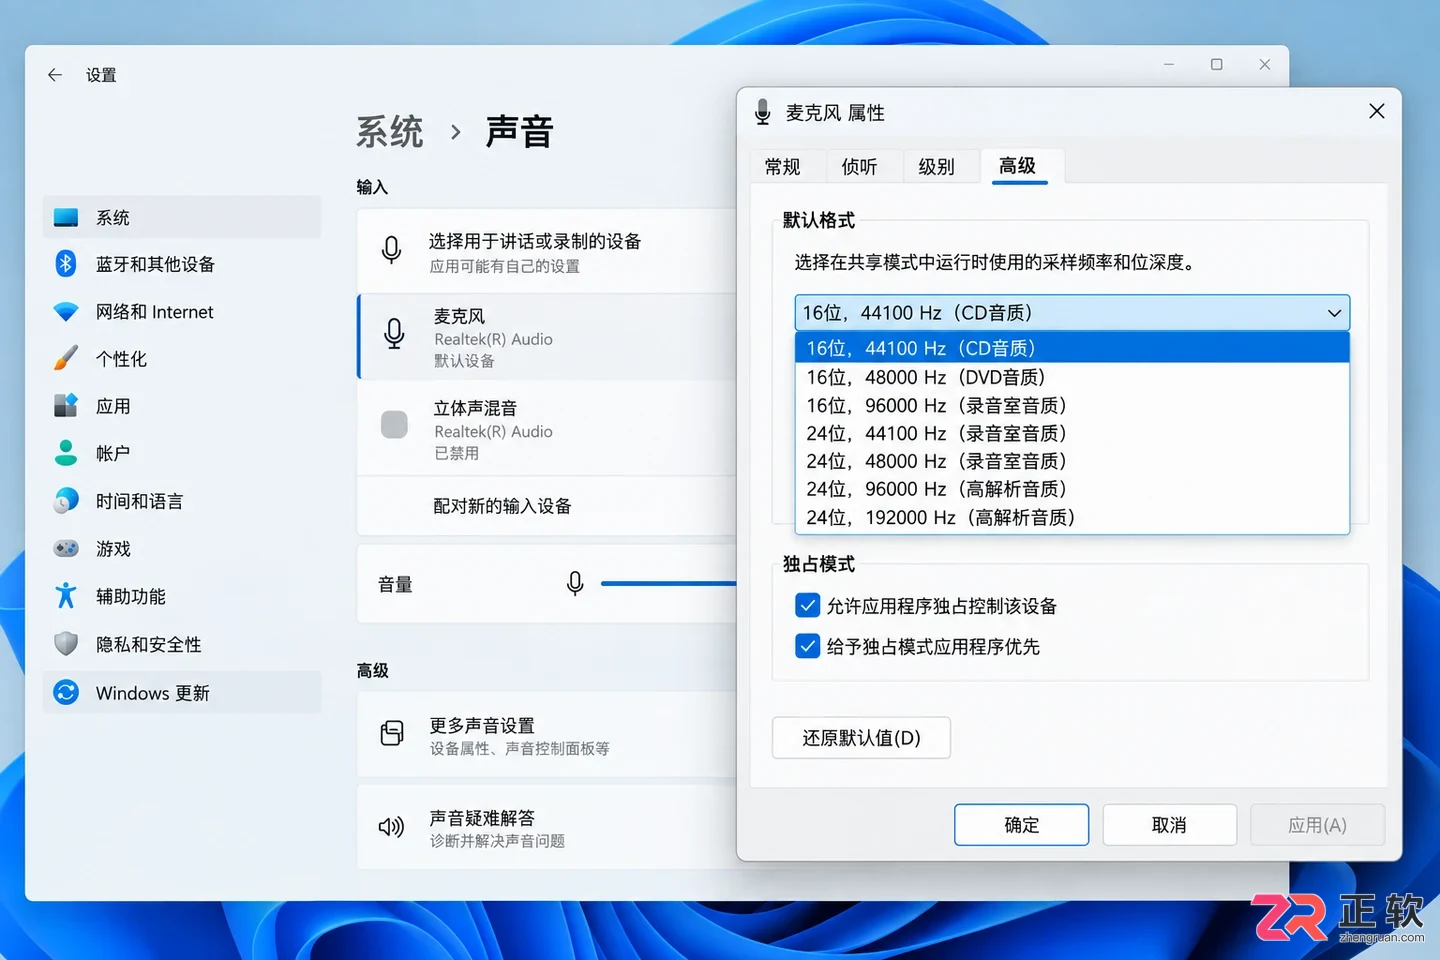Click the paintbrush icon for 个性化
This screenshot has height=960, width=1440.
point(66,358)
